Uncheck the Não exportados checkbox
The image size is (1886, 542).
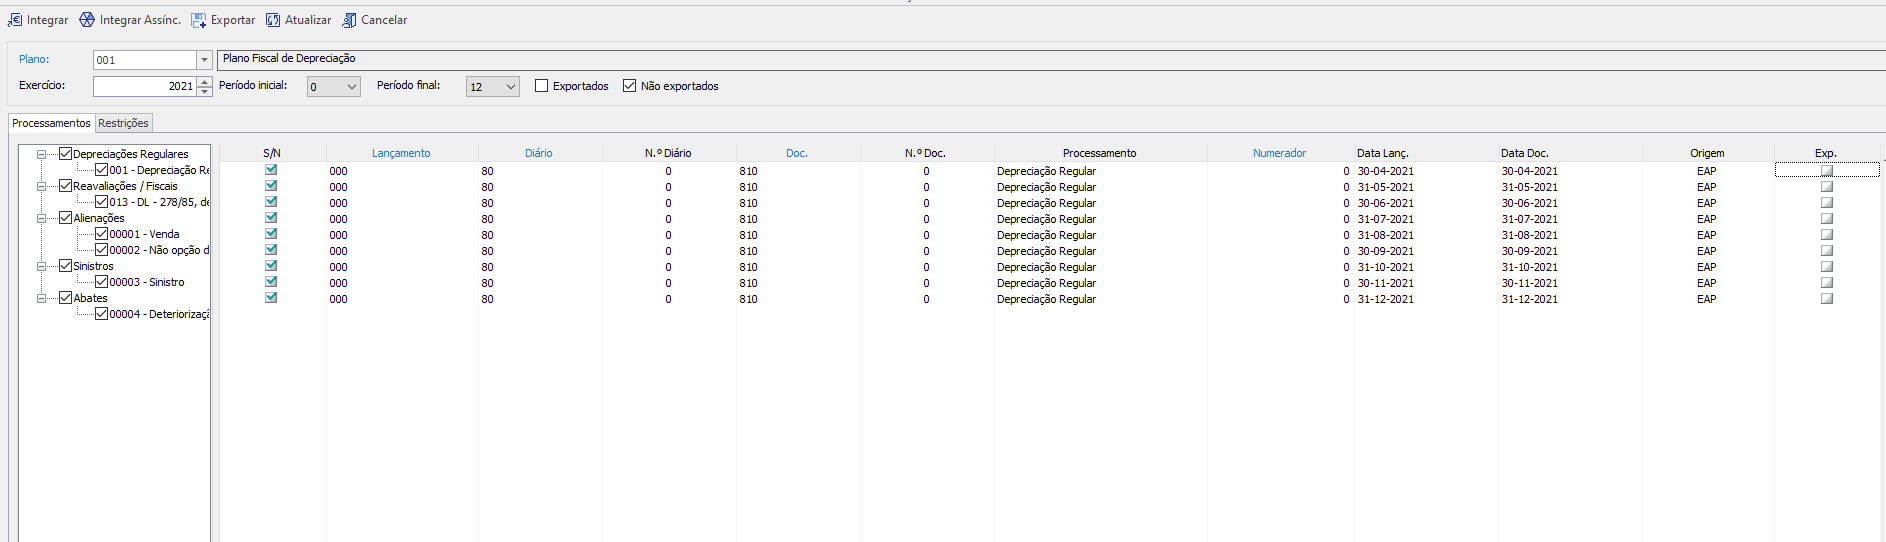pyautogui.click(x=630, y=86)
